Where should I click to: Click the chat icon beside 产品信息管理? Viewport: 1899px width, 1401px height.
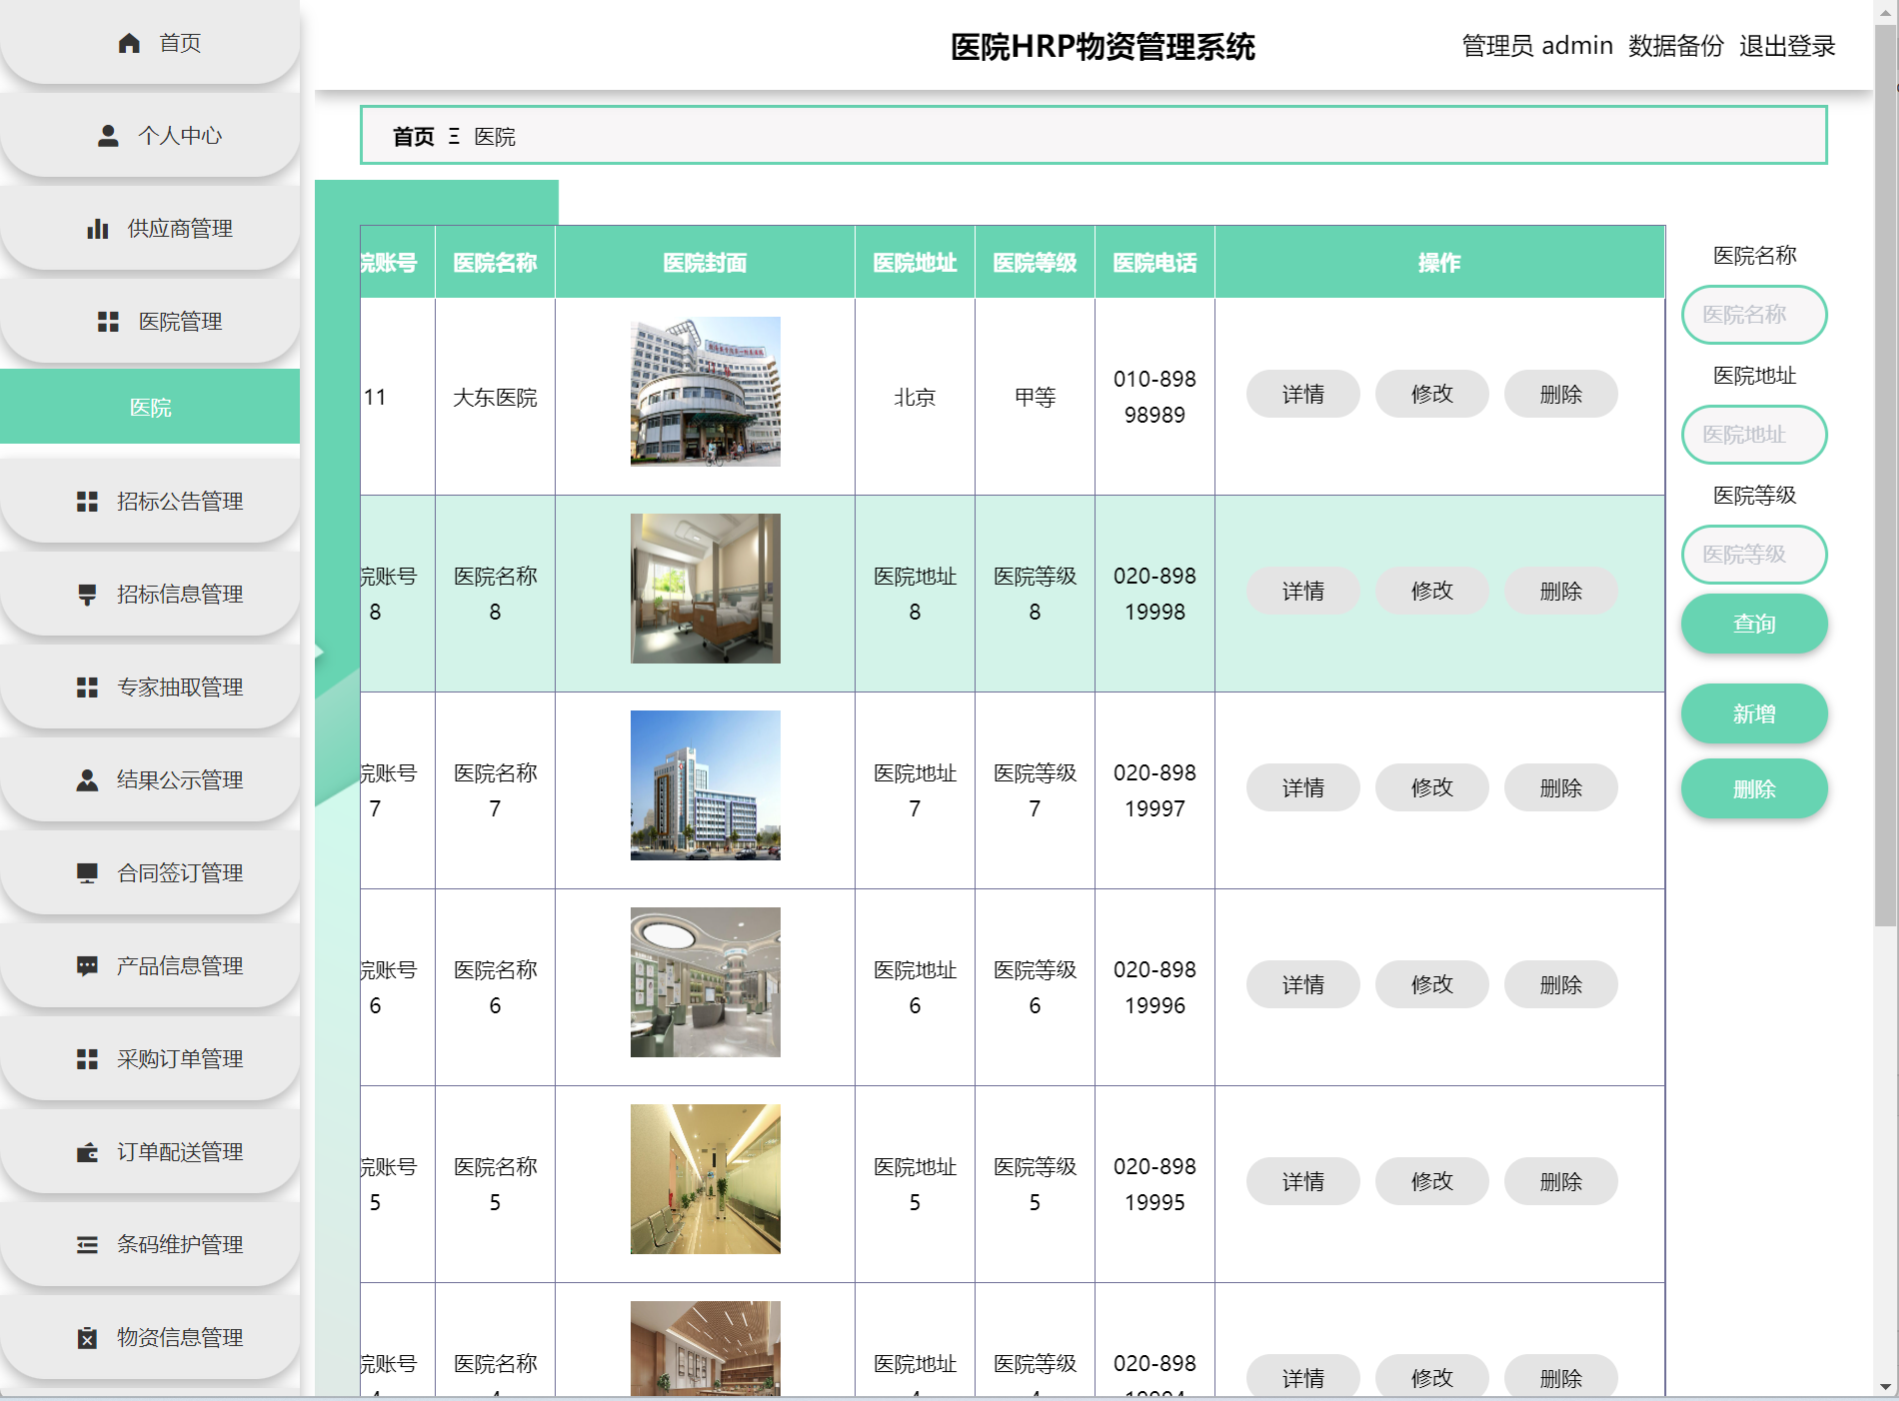tap(87, 967)
